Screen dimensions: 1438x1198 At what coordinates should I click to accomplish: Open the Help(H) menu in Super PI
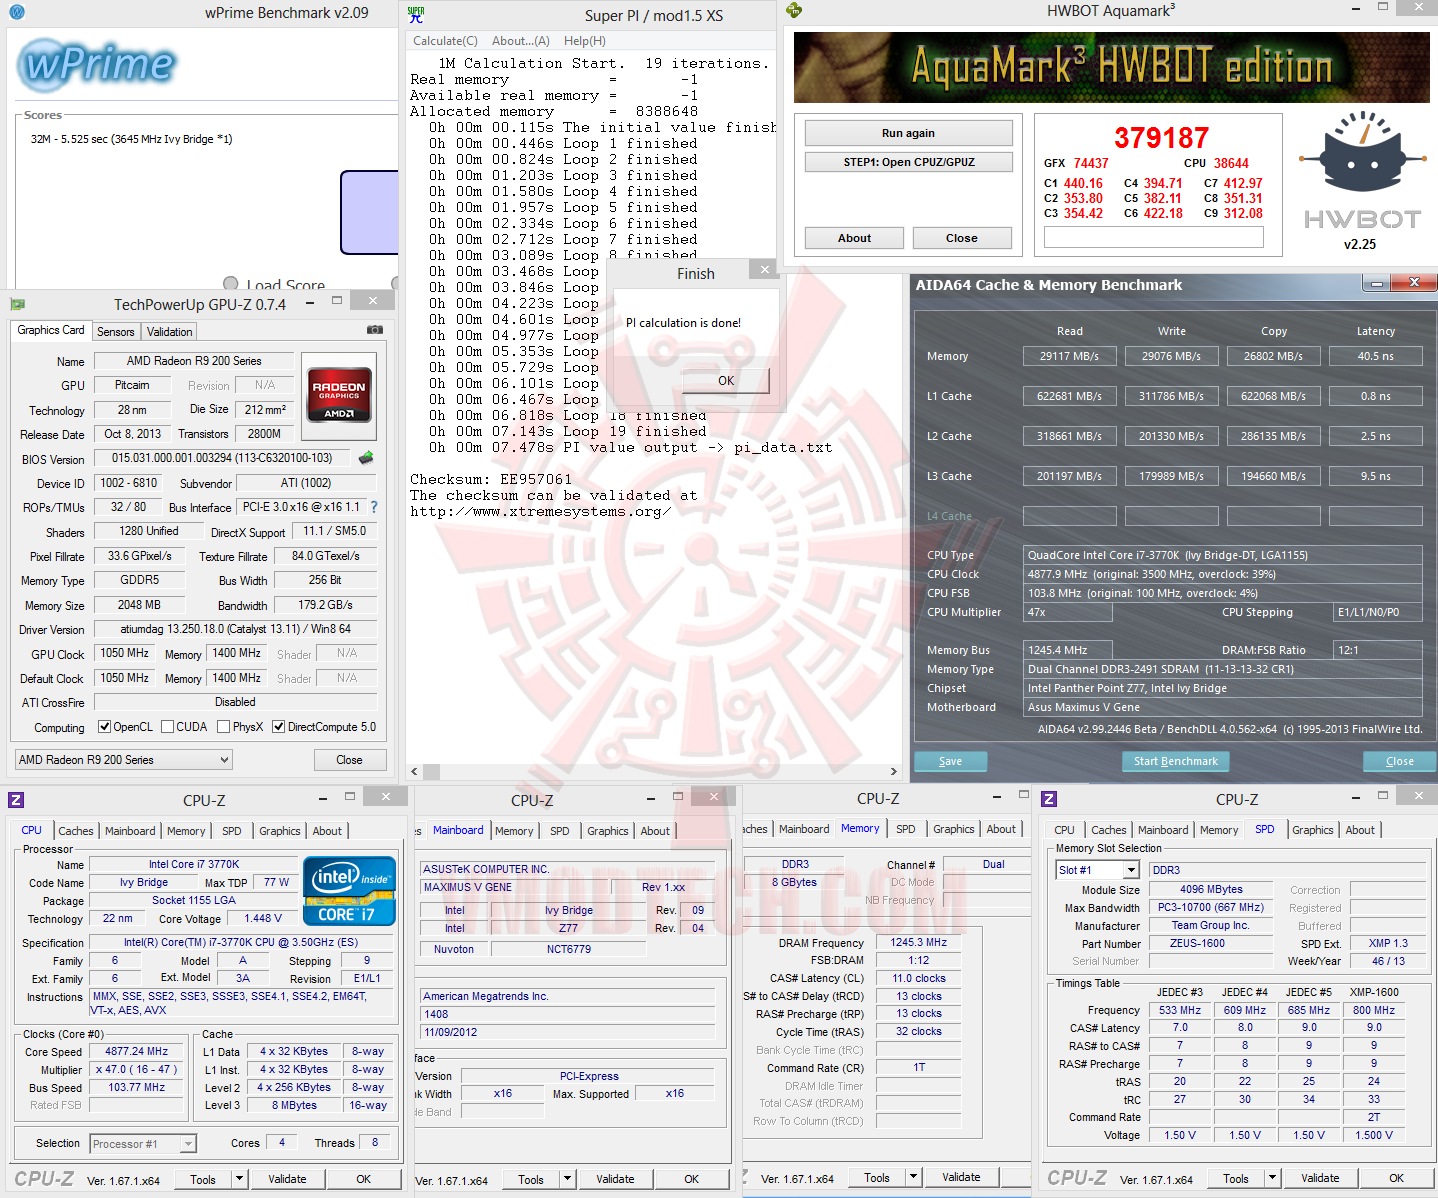click(x=585, y=41)
